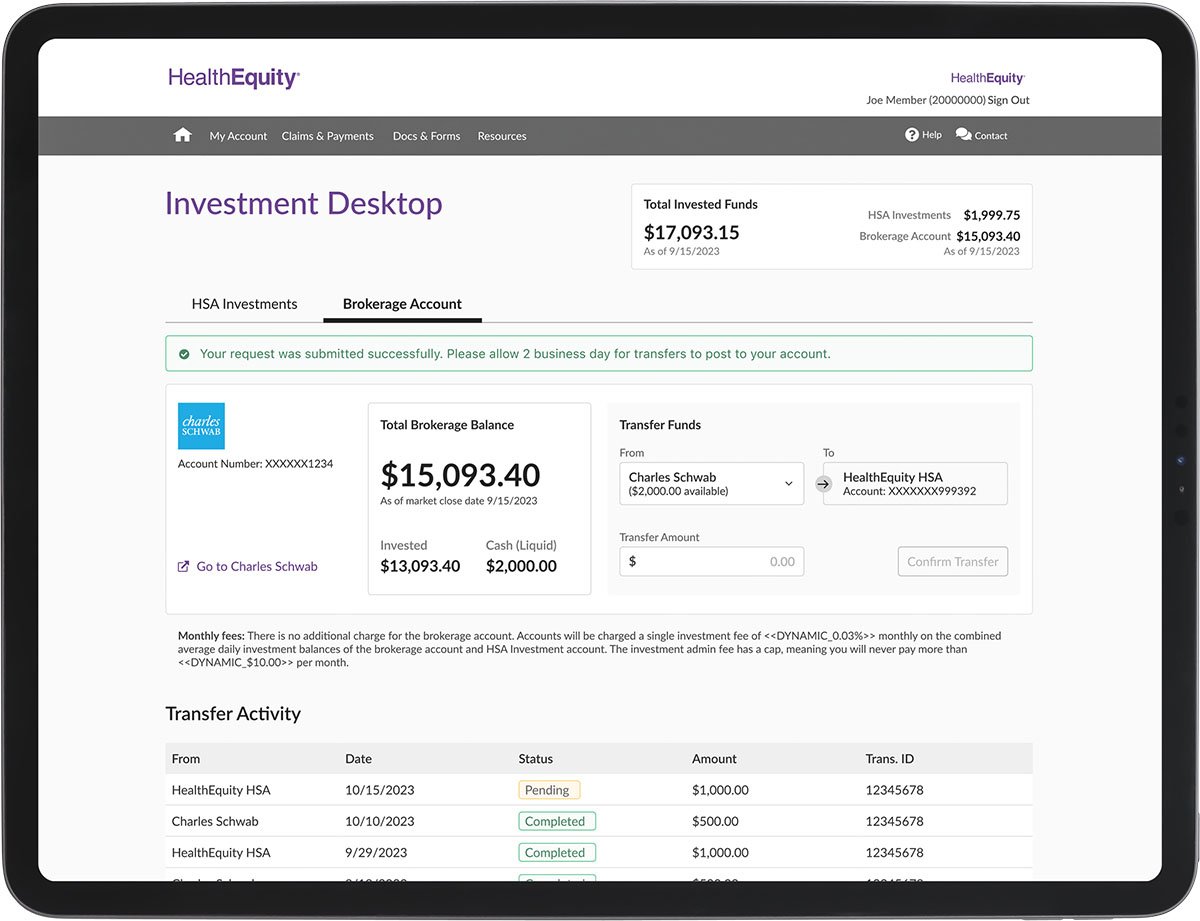Click the HealthEquity logo at top left
This screenshot has height=921, width=1200.
(x=234, y=78)
